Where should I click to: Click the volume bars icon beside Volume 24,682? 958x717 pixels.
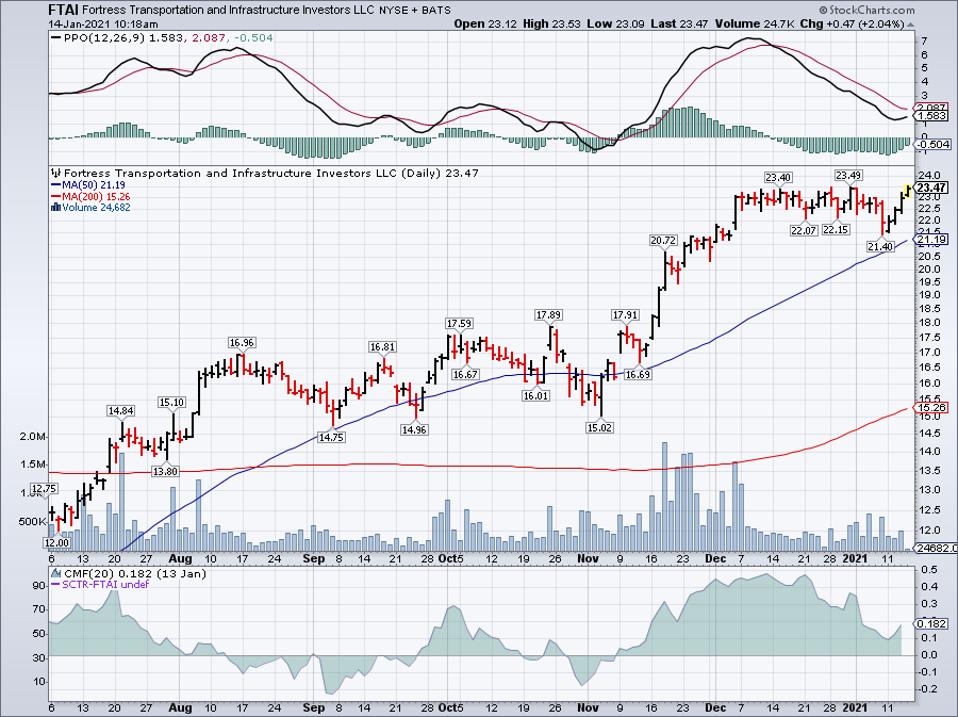[56, 208]
